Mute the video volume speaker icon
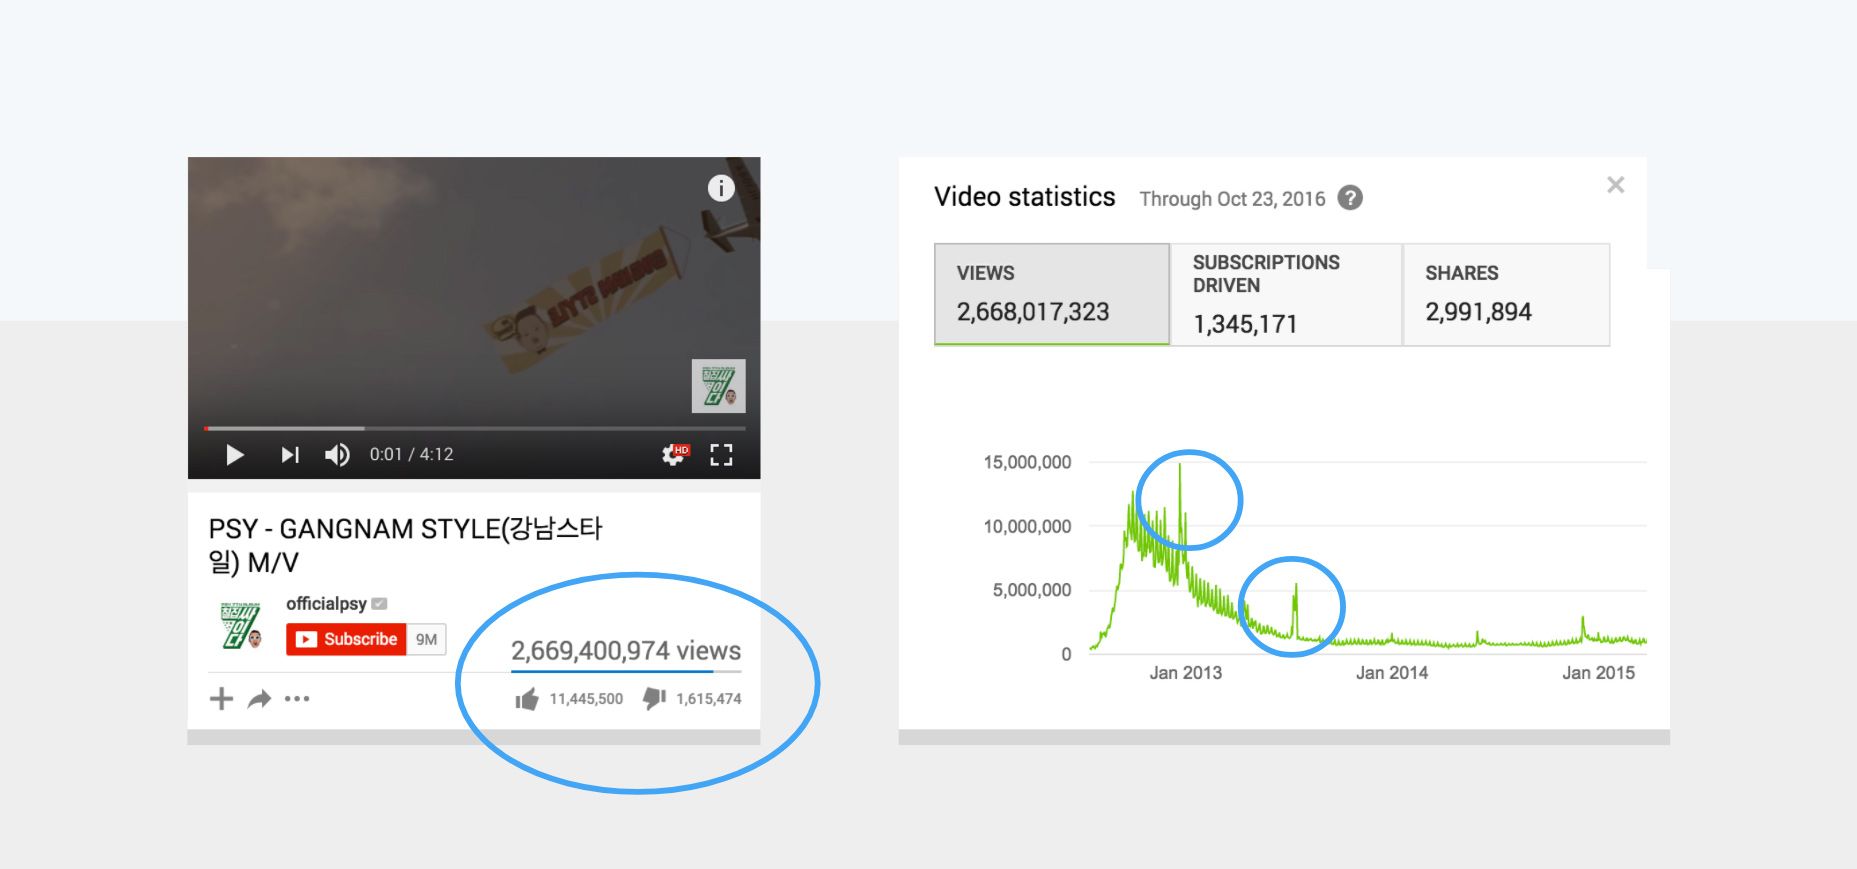The image size is (1857, 869). (337, 455)
